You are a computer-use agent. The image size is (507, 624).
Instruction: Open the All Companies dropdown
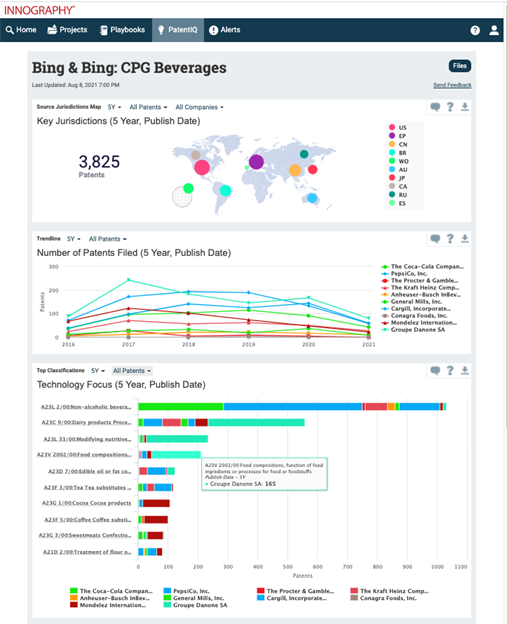coord(199,107)
